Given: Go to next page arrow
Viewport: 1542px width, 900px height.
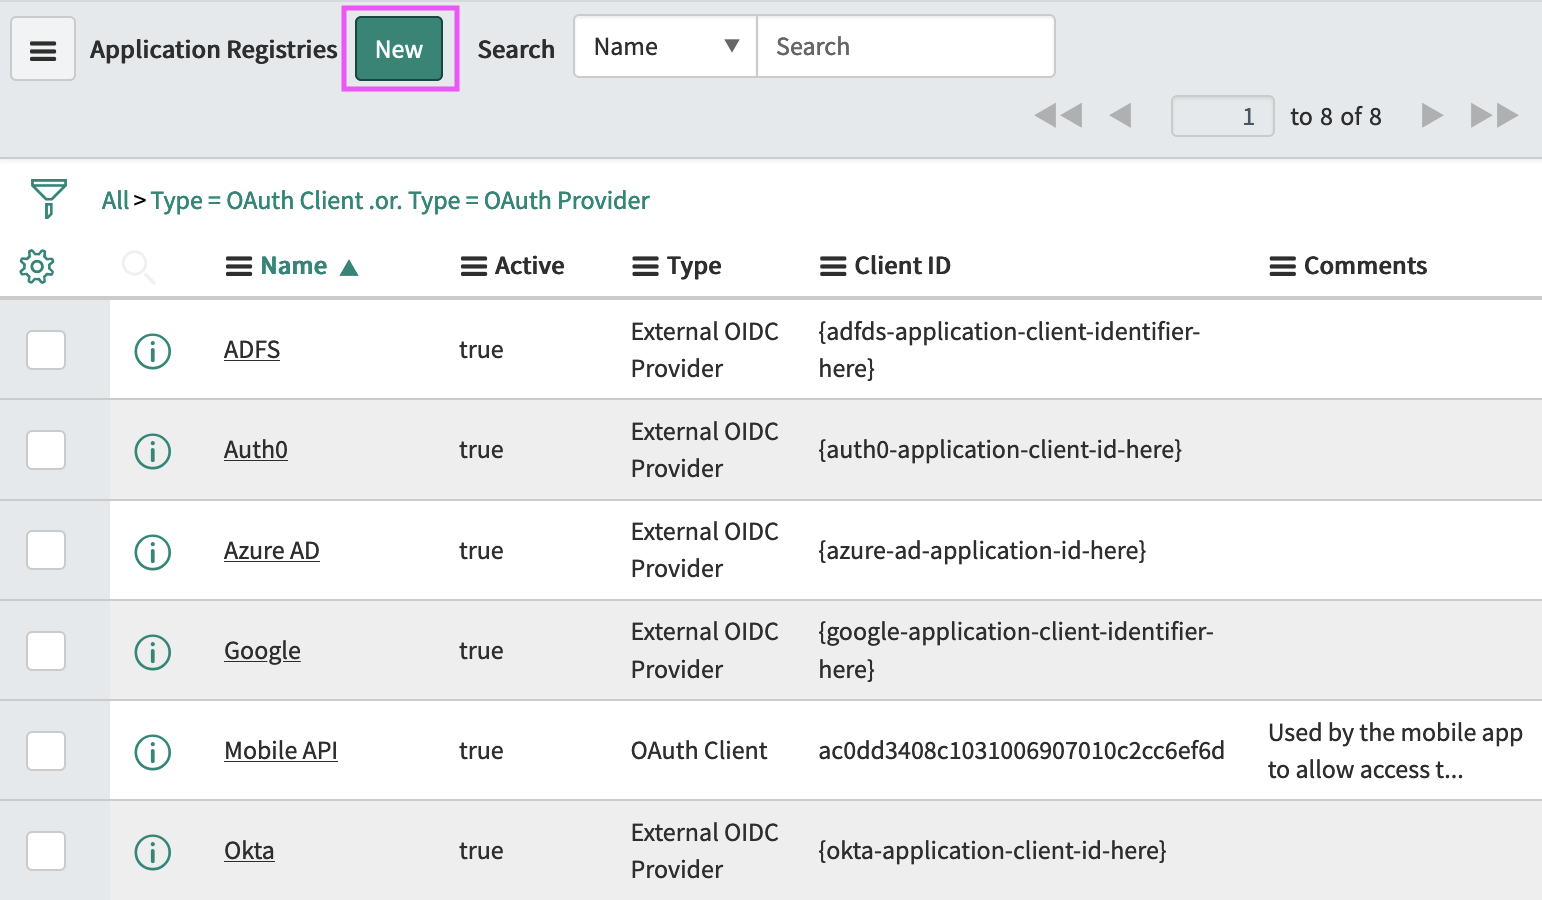Looking at the screenshot, I should click(1432, 116).
